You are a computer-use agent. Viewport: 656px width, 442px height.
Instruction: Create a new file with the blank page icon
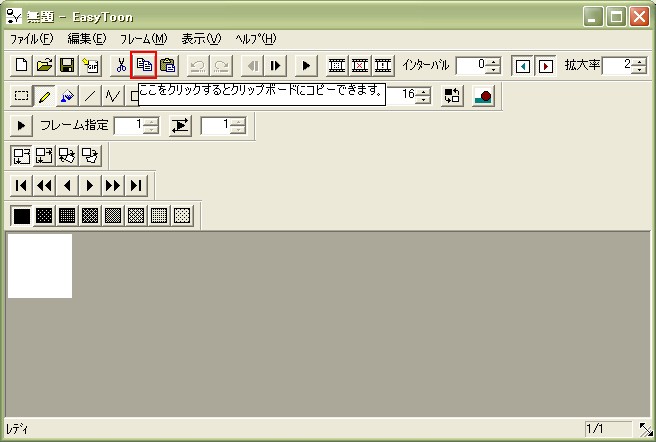(x=21, y=65)
